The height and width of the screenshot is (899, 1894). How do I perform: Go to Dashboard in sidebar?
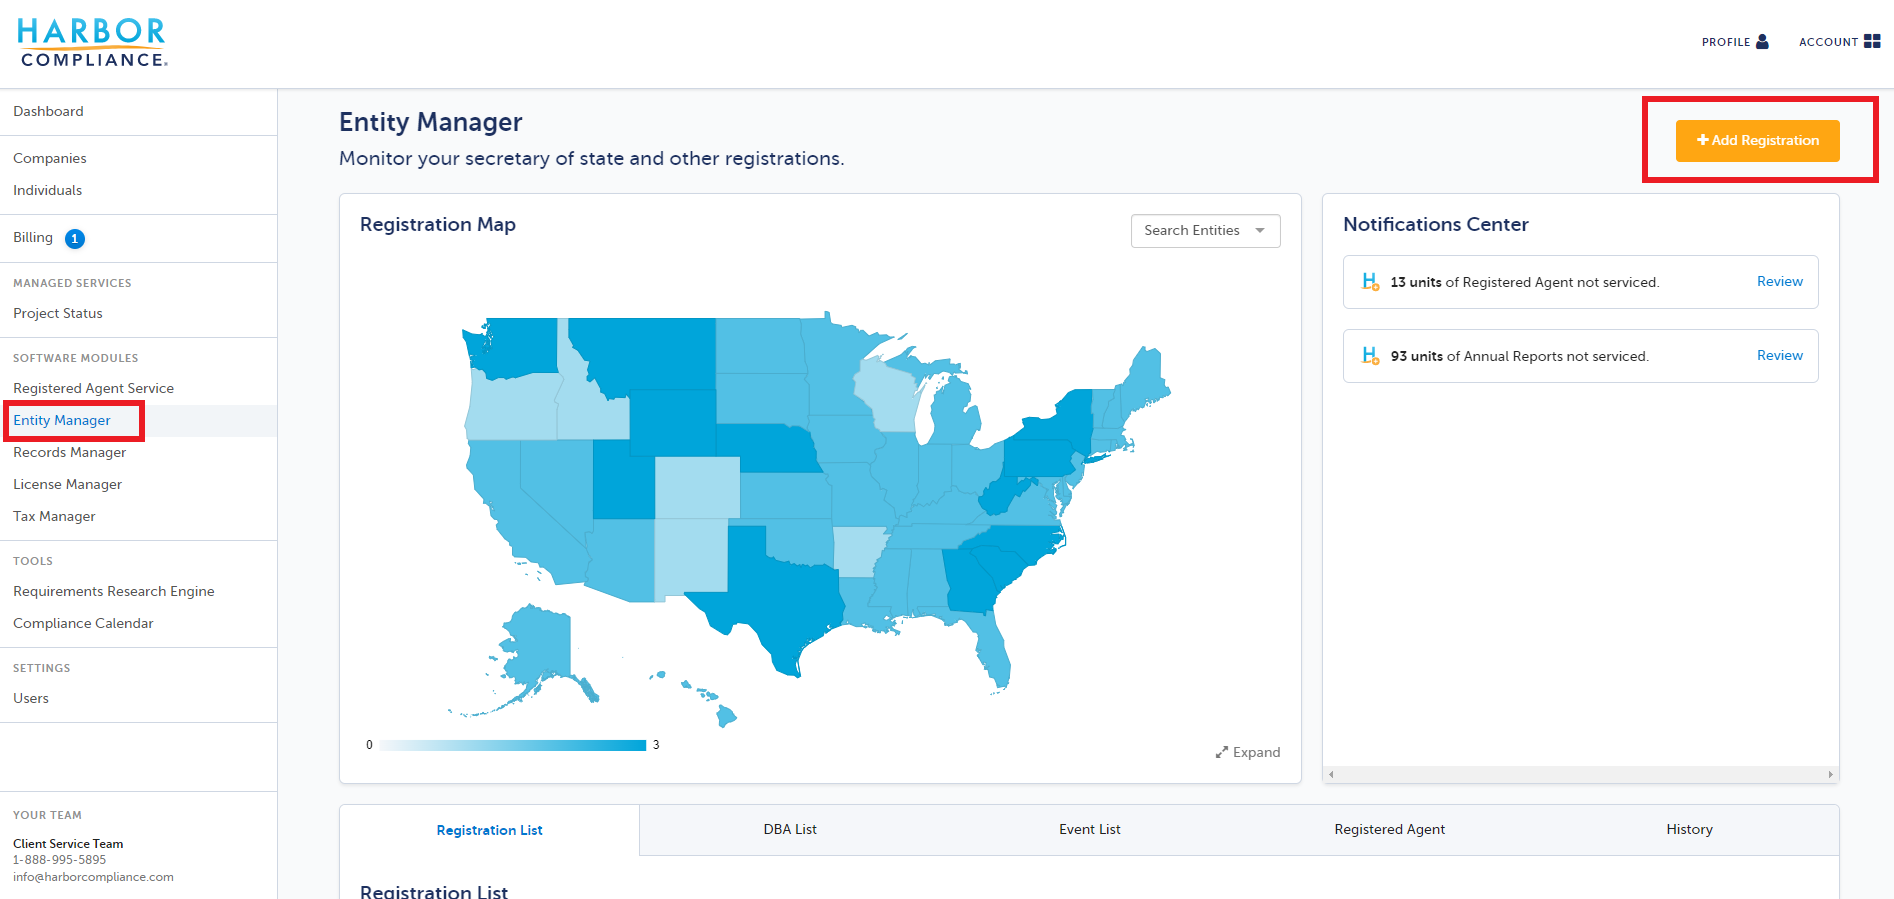[48, 112]
